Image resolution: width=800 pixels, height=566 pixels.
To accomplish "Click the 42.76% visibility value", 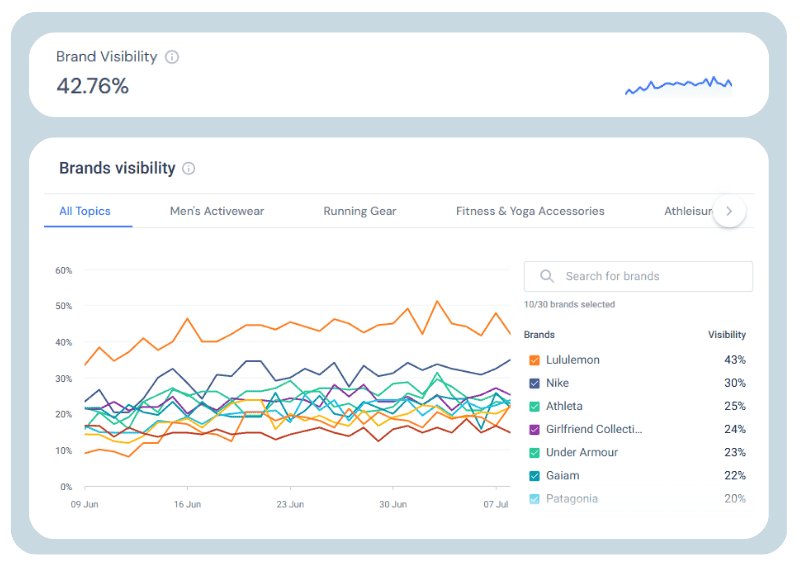I will [92, 86].
